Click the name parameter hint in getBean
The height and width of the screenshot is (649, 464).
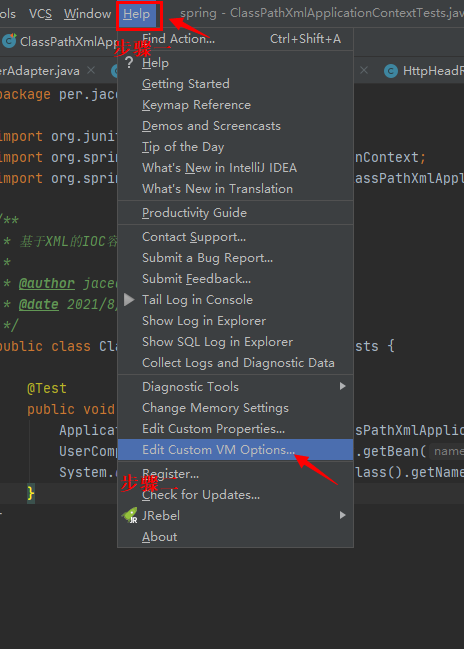coord(448,451)
